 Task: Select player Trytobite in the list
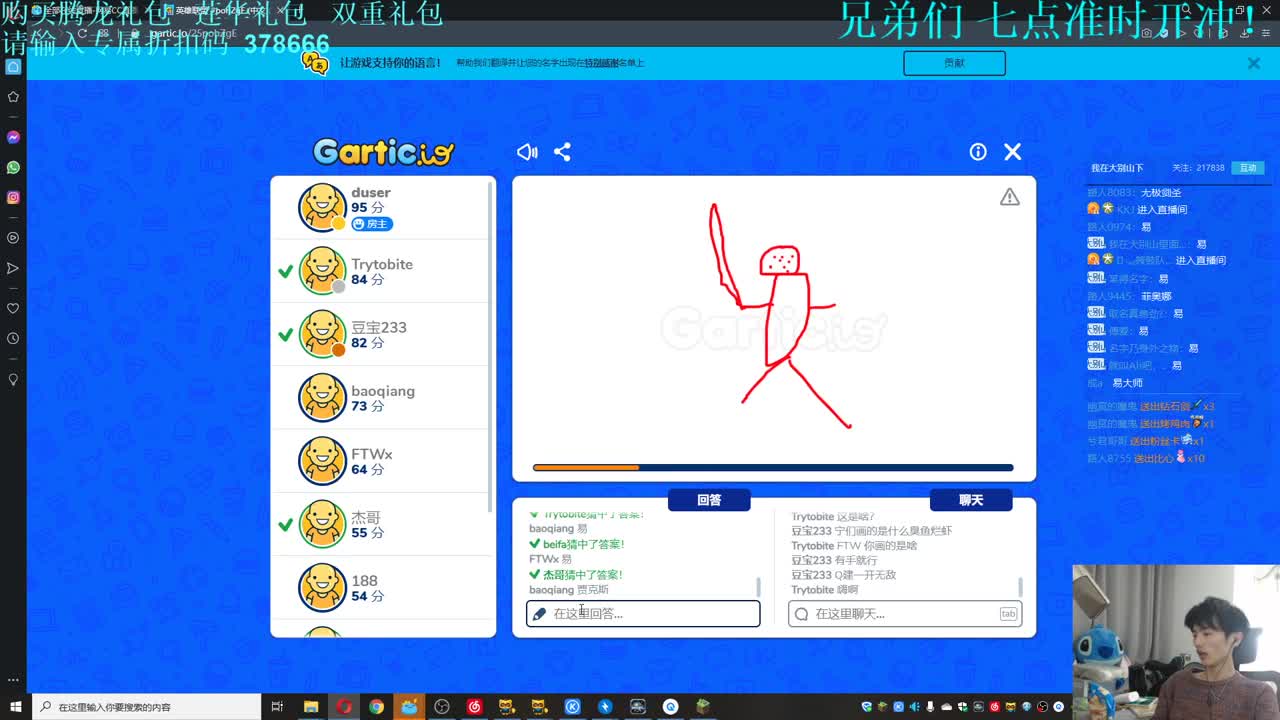click(380, 271)
